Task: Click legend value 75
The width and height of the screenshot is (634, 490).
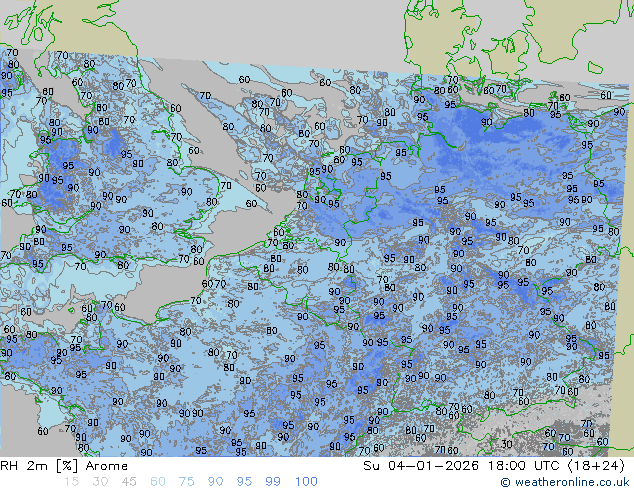Action: (186, 482)
